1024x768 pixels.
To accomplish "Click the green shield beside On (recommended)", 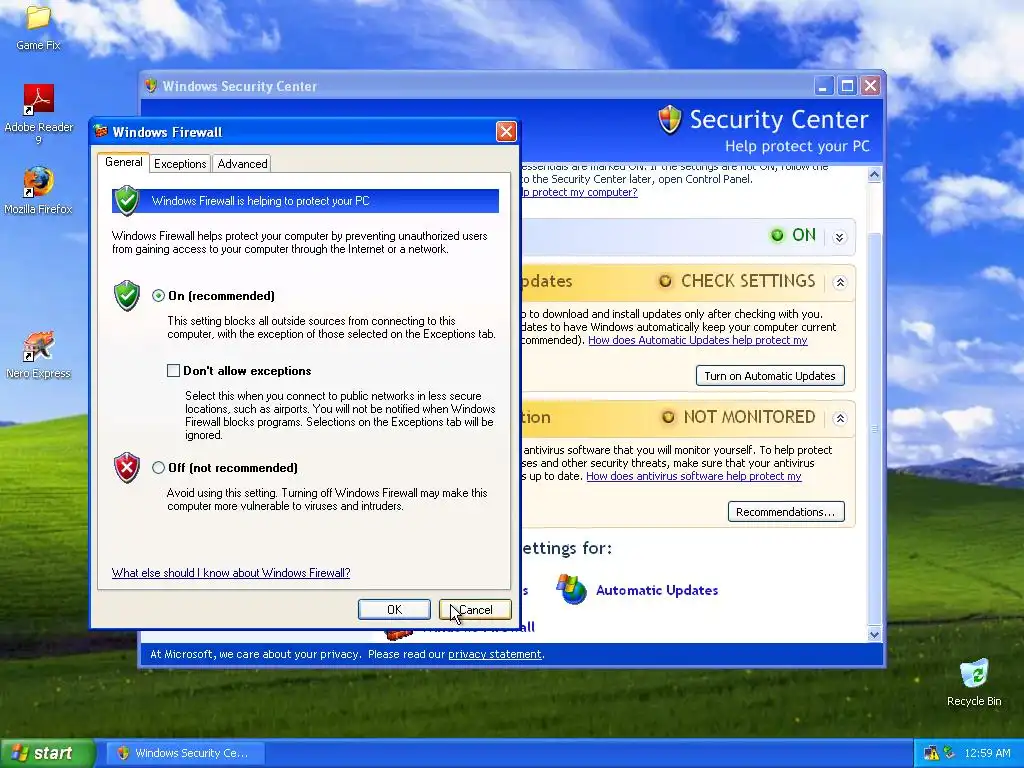I will pos(127,296).
